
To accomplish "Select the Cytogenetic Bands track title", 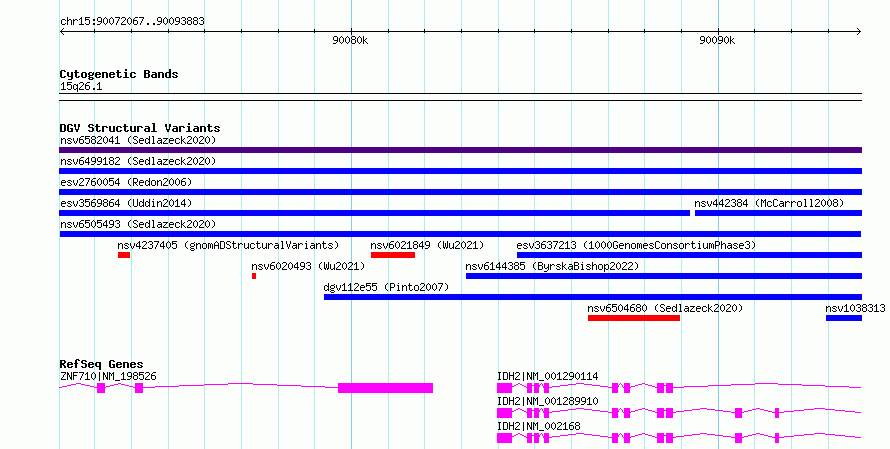I will 119,74.
